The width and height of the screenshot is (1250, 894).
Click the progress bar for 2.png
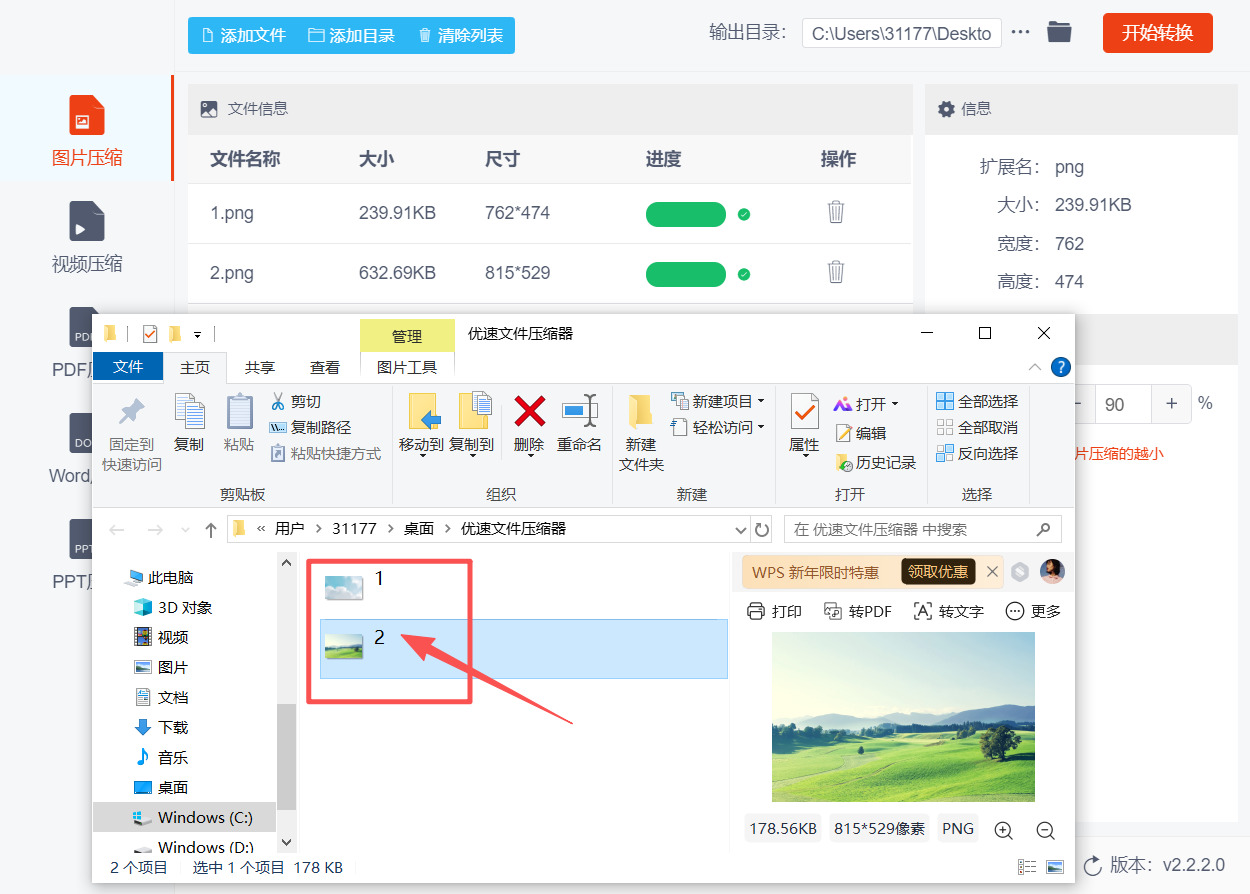tap(686, 273)
